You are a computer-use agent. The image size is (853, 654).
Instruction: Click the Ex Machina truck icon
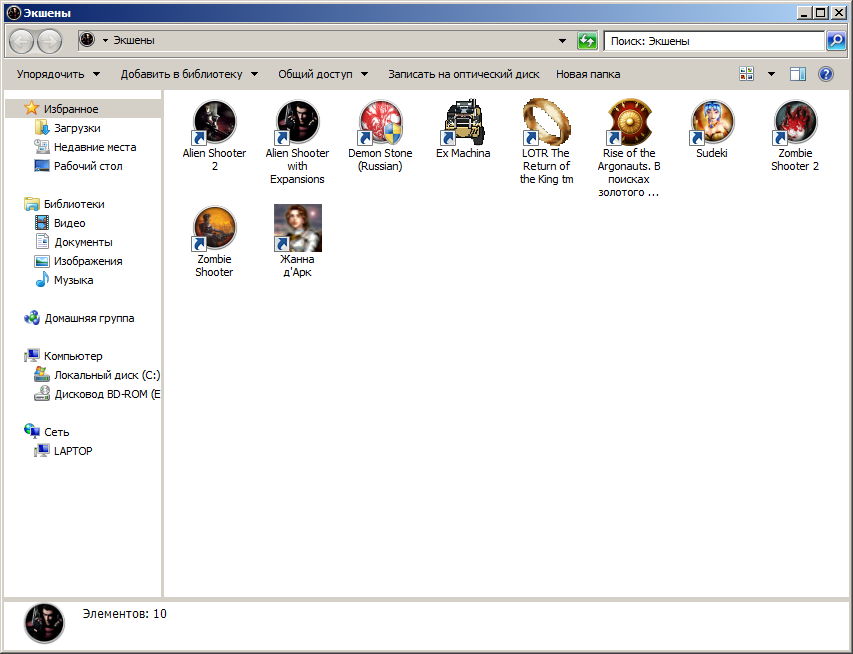[x=463, y=122]
